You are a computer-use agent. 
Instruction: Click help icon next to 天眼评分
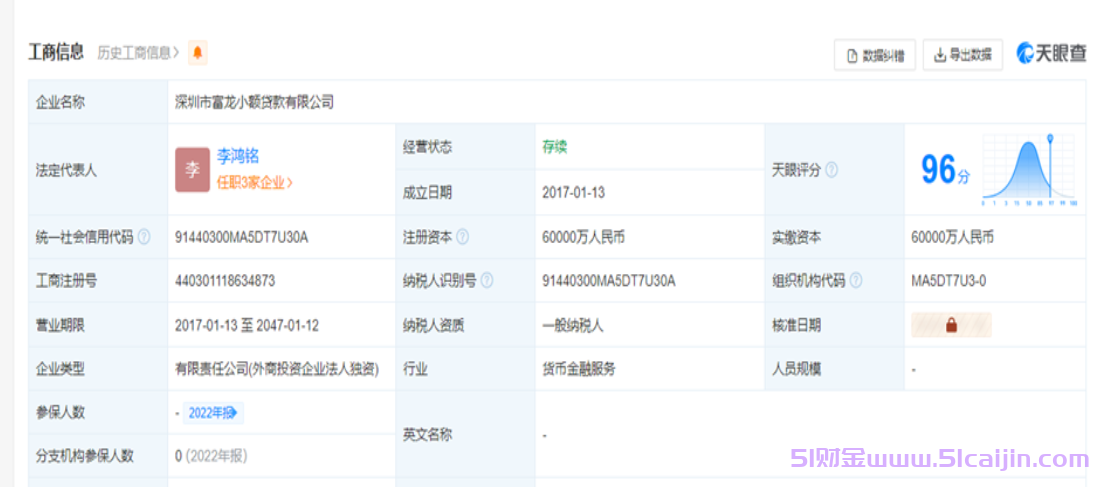point(832,170)
